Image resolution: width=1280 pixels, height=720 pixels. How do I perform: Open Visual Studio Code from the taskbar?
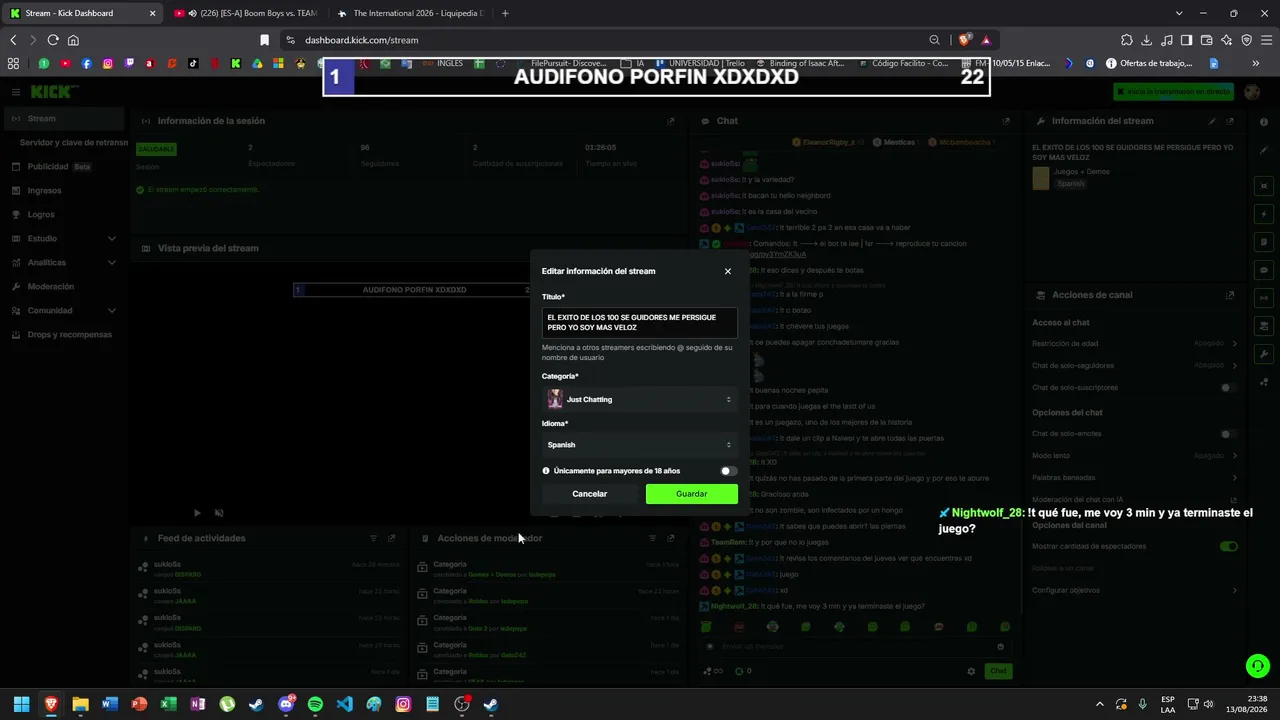(x=344, y=704)
